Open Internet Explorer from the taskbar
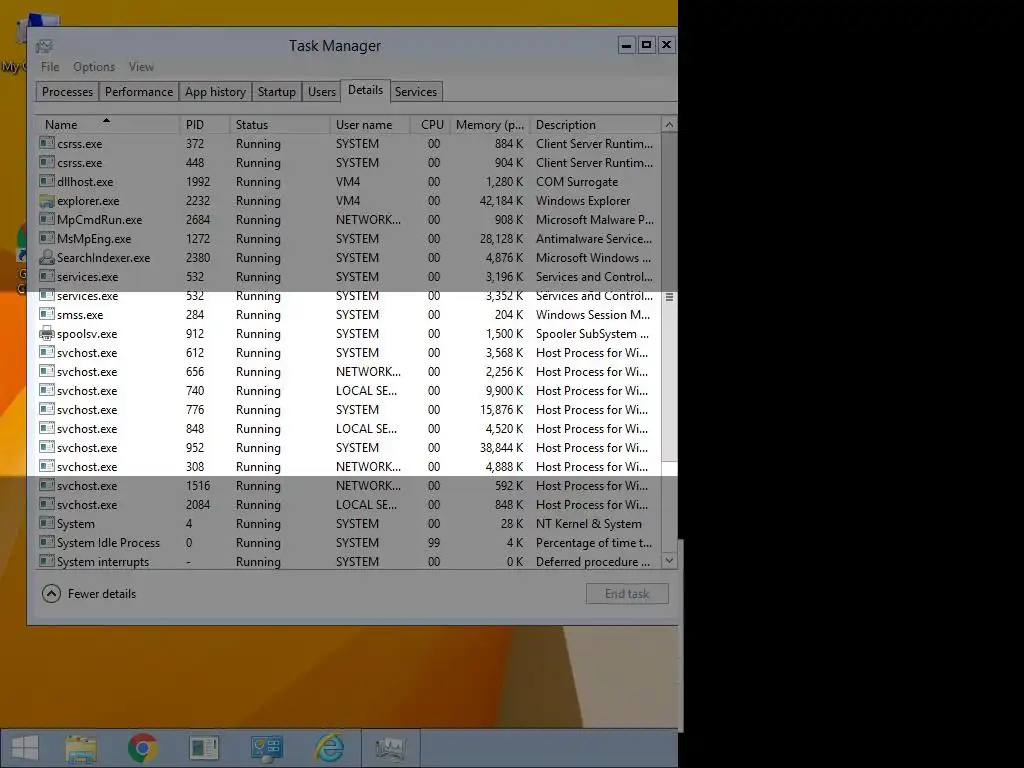Screen dimensions: 1024x768 pyautogui.click(x=329, y=748)
